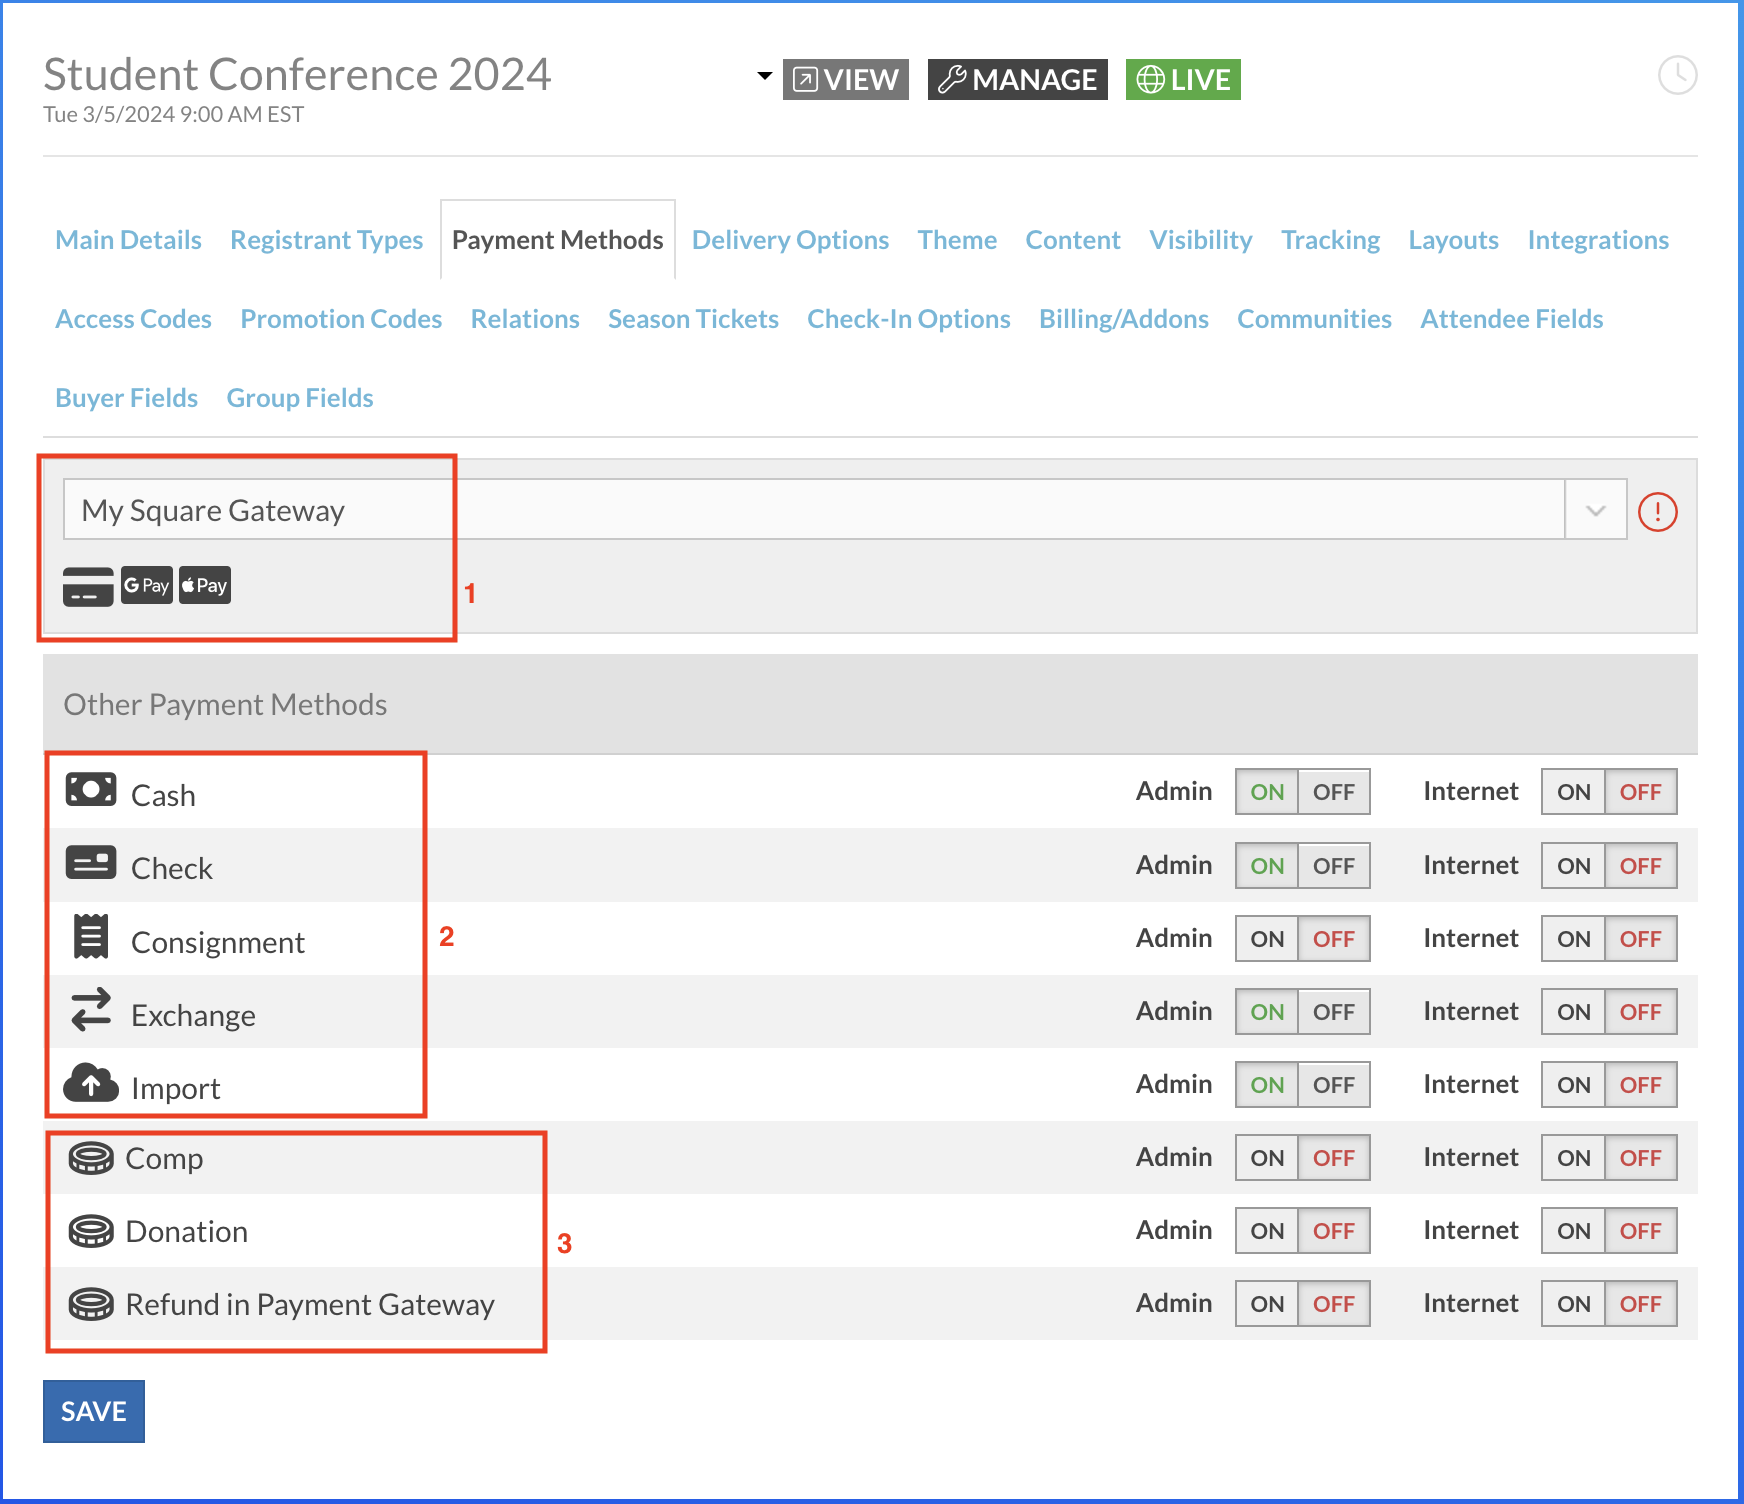Click the green LIVE button
Viewport: 1744px width, 1504px height.
click(x=1183, y=79)
